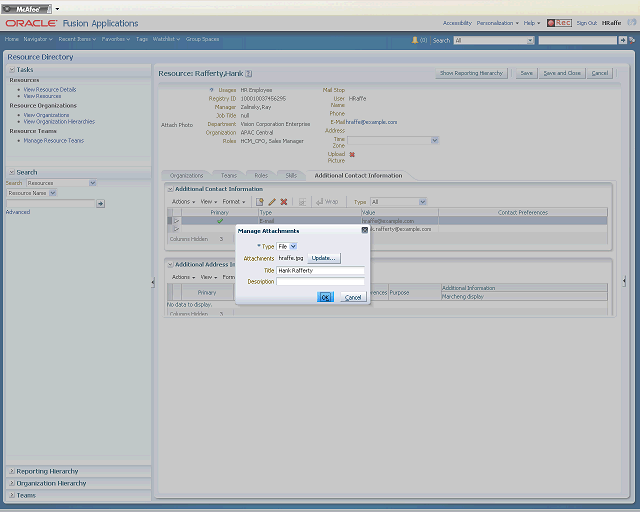The image size is (640, 512).
Task: Click the McAfee toolbar logo
Action: (27, 9)
